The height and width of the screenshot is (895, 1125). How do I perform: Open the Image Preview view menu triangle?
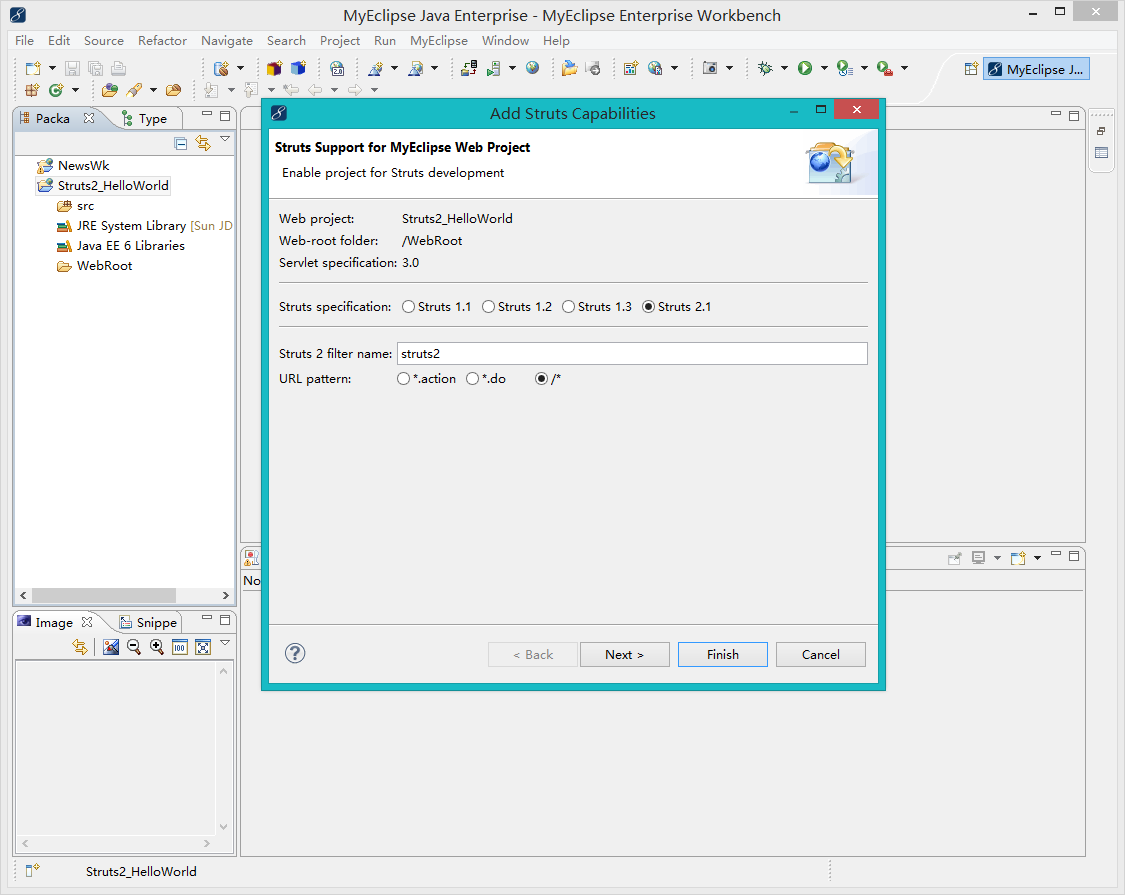(225, 642)
